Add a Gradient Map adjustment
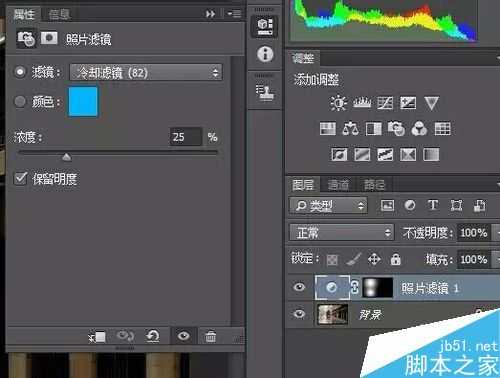Screen dimensions: 500x378 (x=431, y=154)
